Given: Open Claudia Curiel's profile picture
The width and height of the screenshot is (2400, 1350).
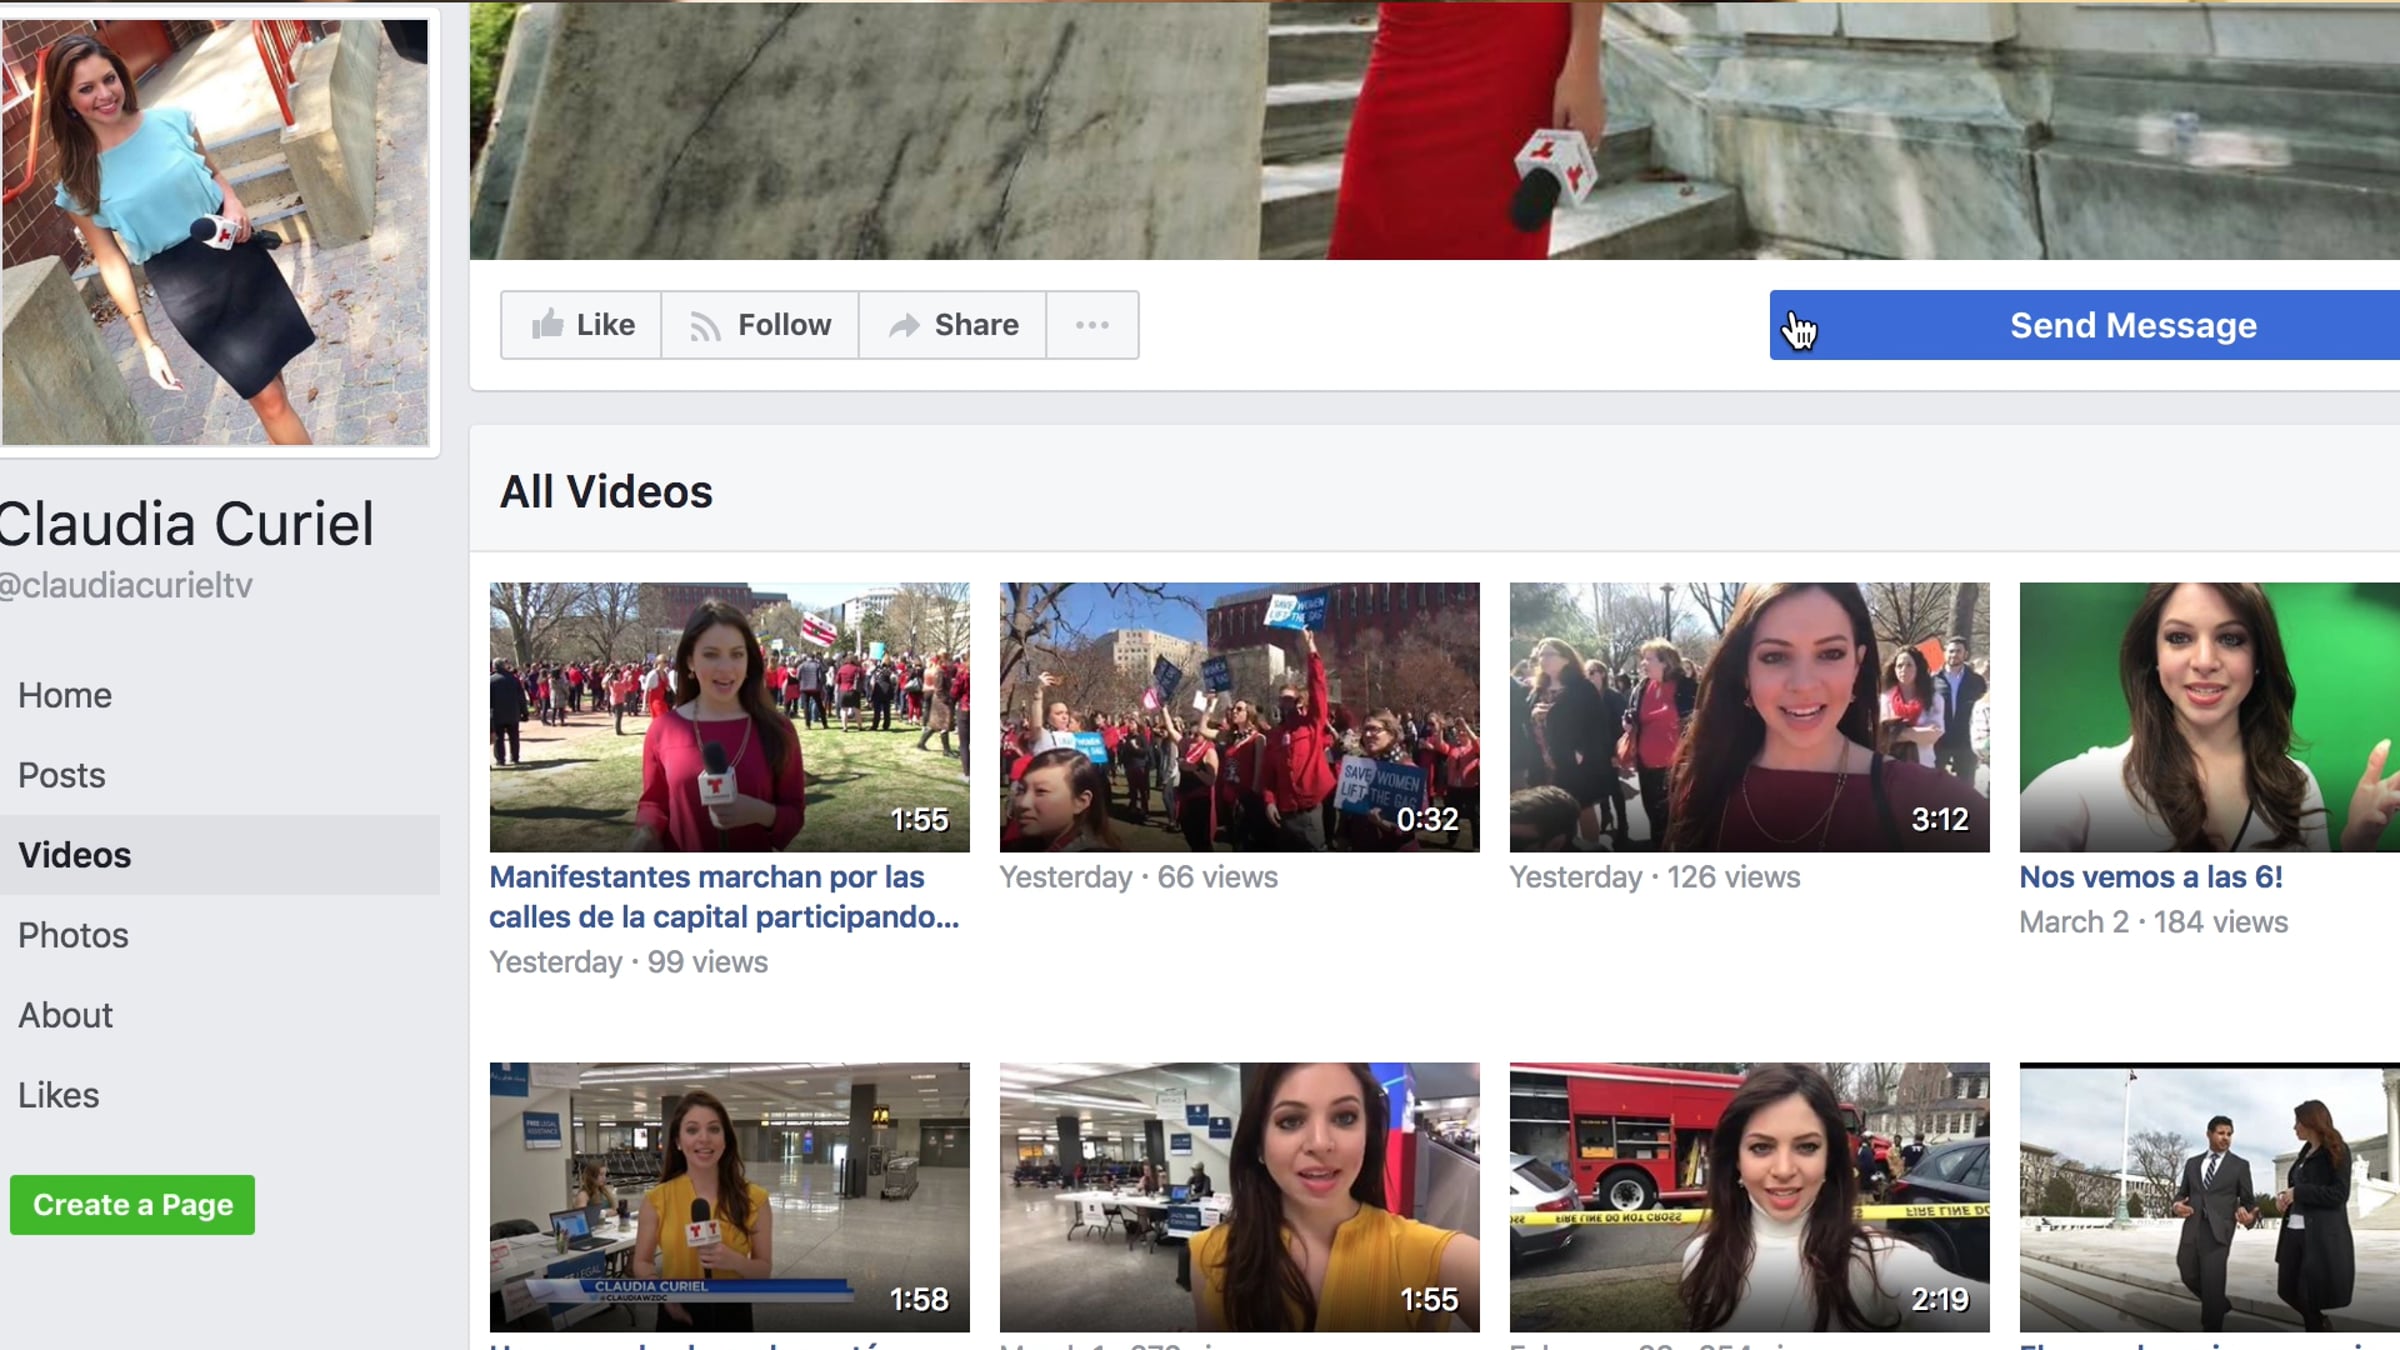Looking at the screenshot, I should point(214,232).
